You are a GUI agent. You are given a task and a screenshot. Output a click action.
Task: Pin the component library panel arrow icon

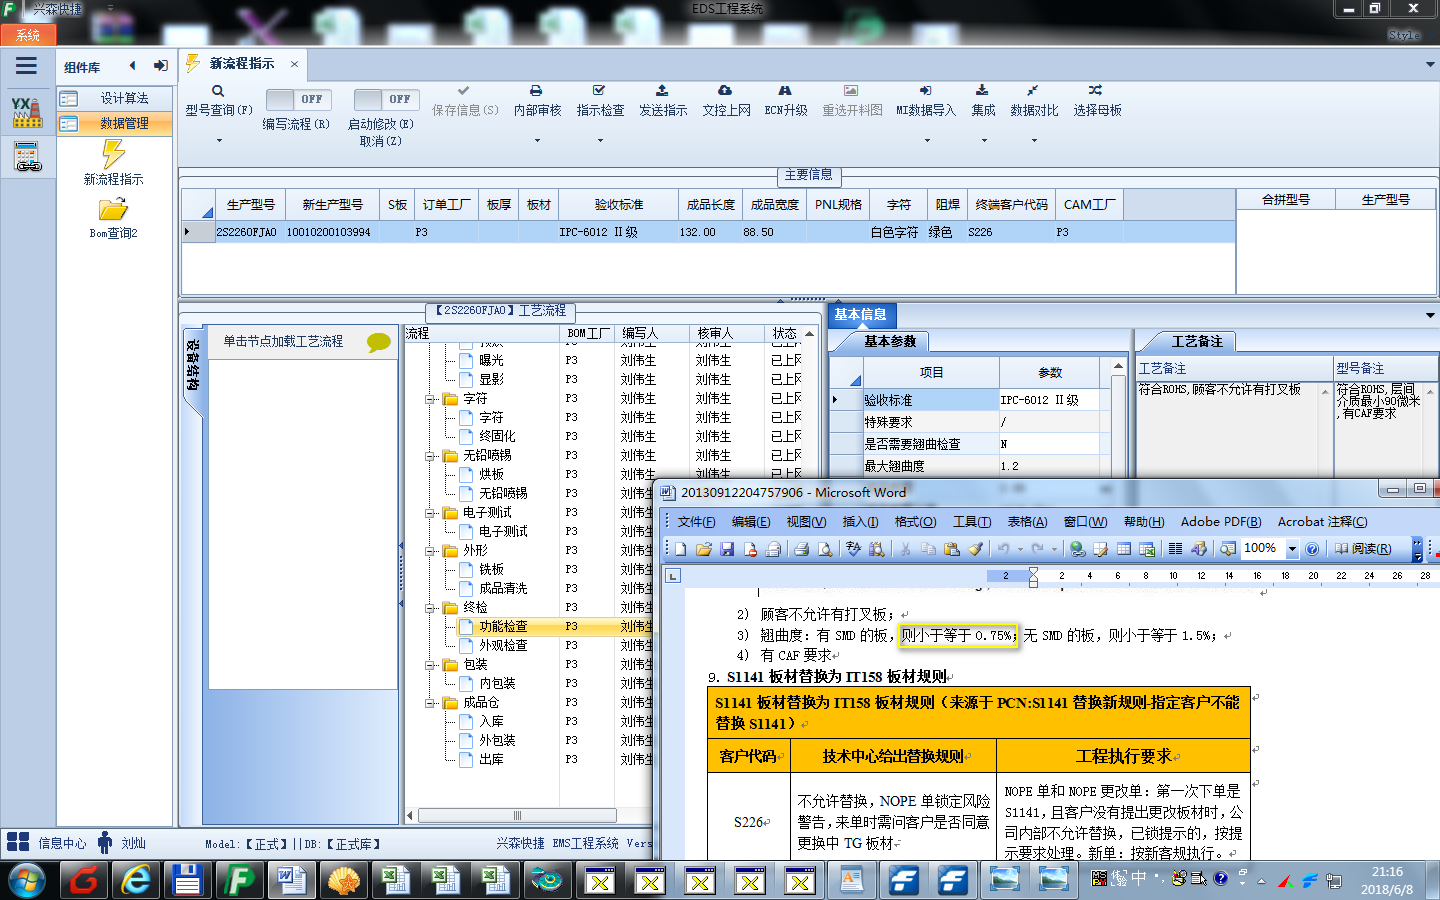(160, 66)
